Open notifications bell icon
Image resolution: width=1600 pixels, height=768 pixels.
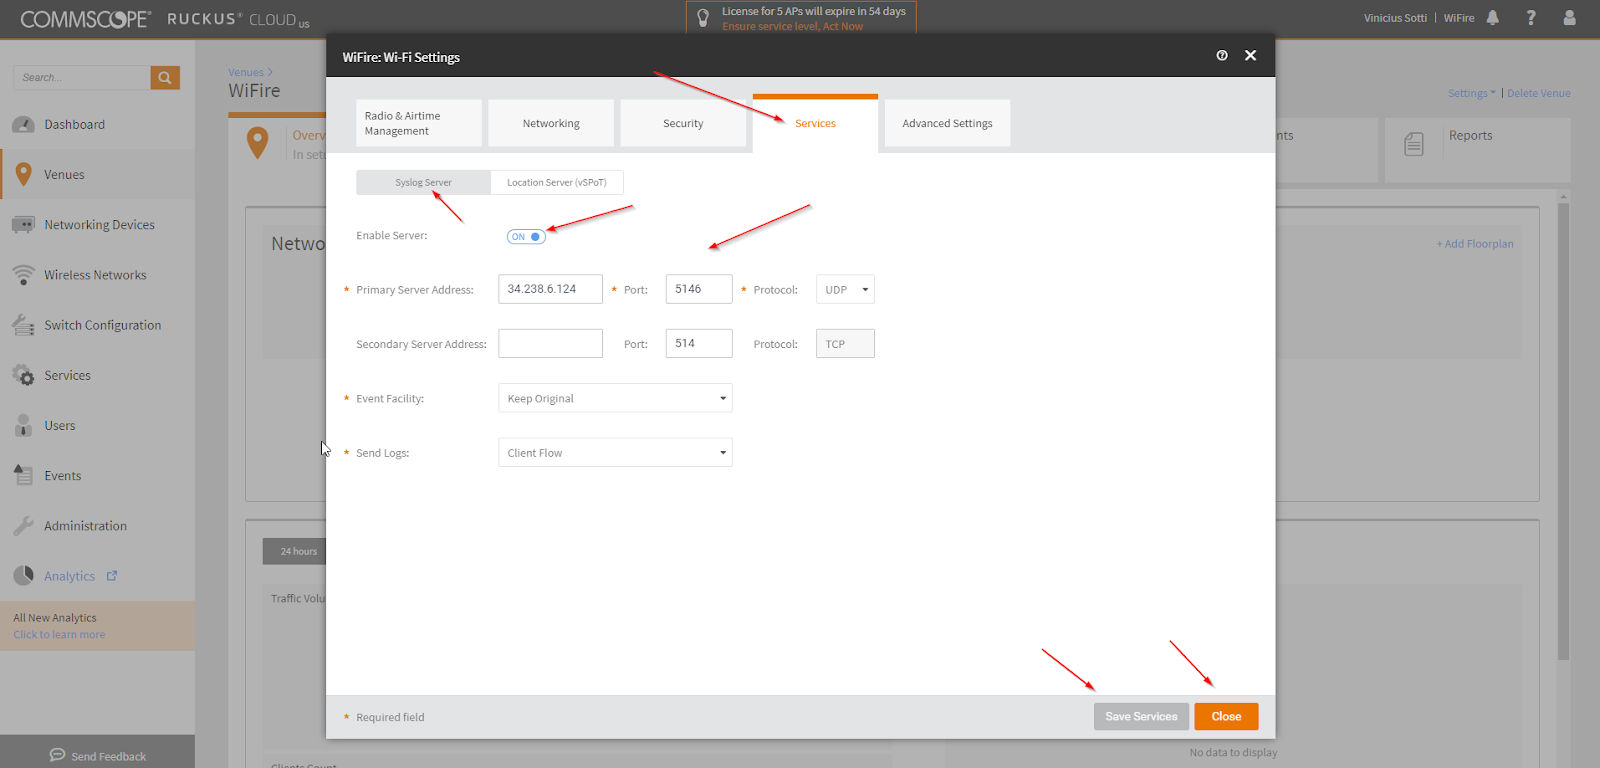point(1493,18)
